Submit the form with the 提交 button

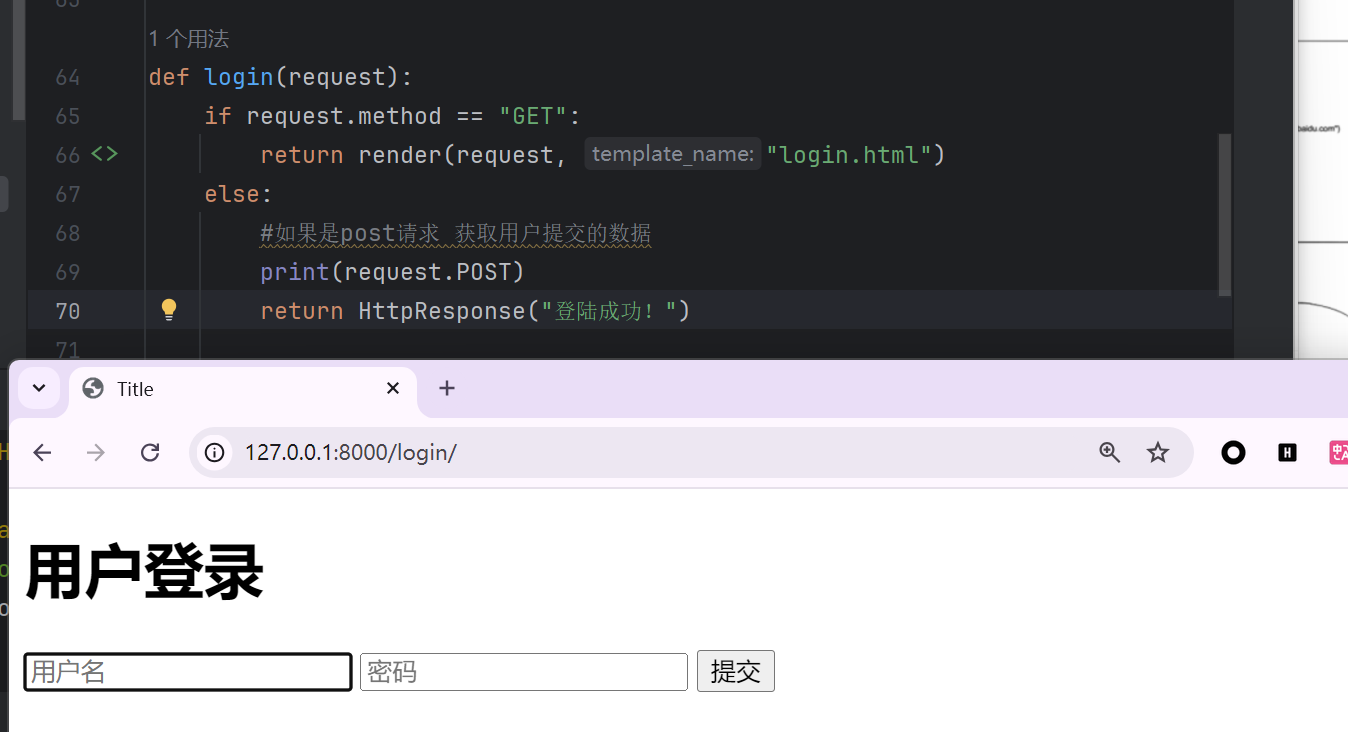point(736,671)
